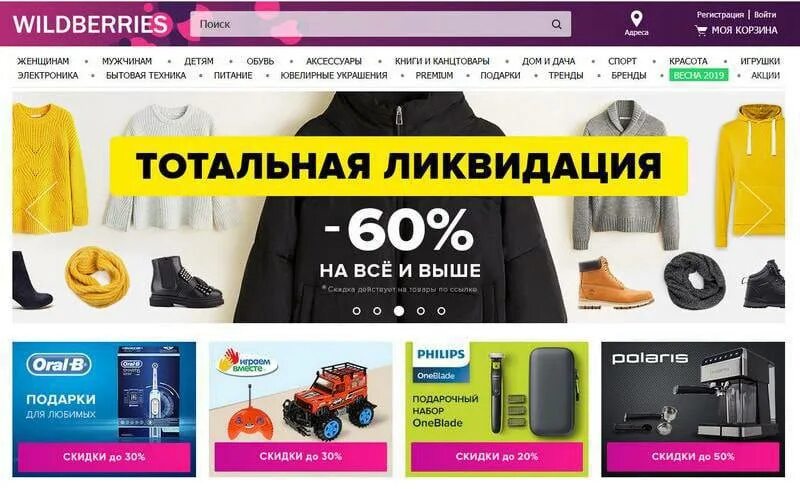
Task: Click the search magnifier icon
Action: (557, 24)
